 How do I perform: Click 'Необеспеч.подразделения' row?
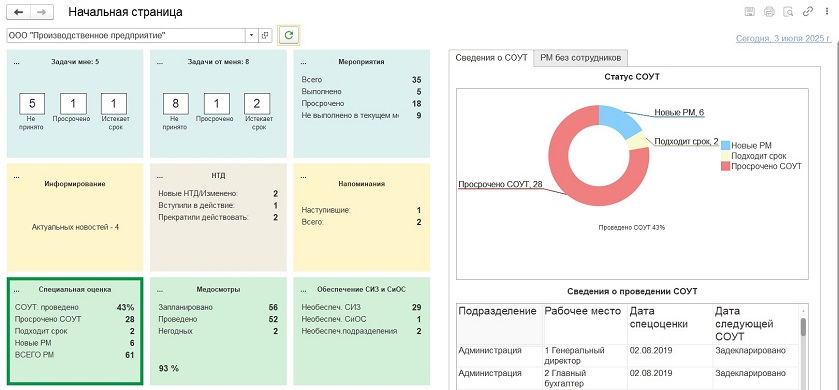361,331
